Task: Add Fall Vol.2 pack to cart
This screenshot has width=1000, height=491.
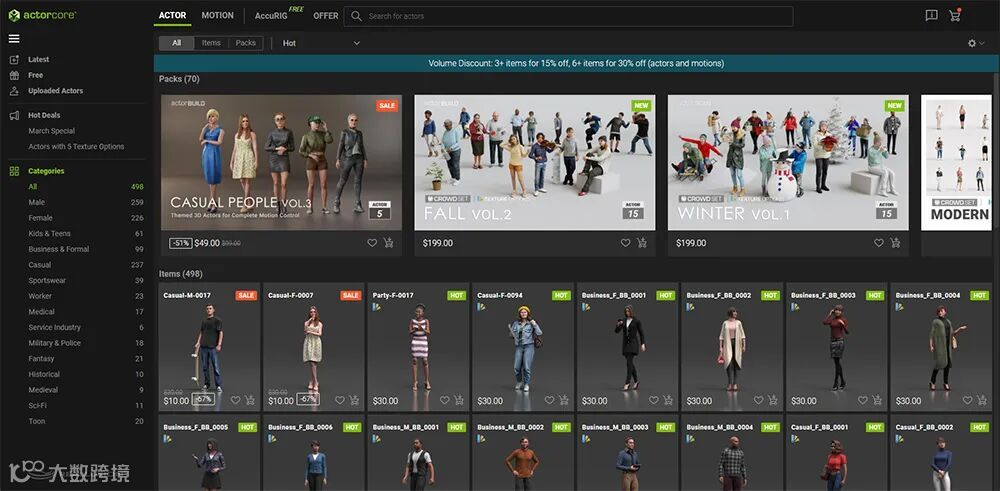Action: point(642,242)
